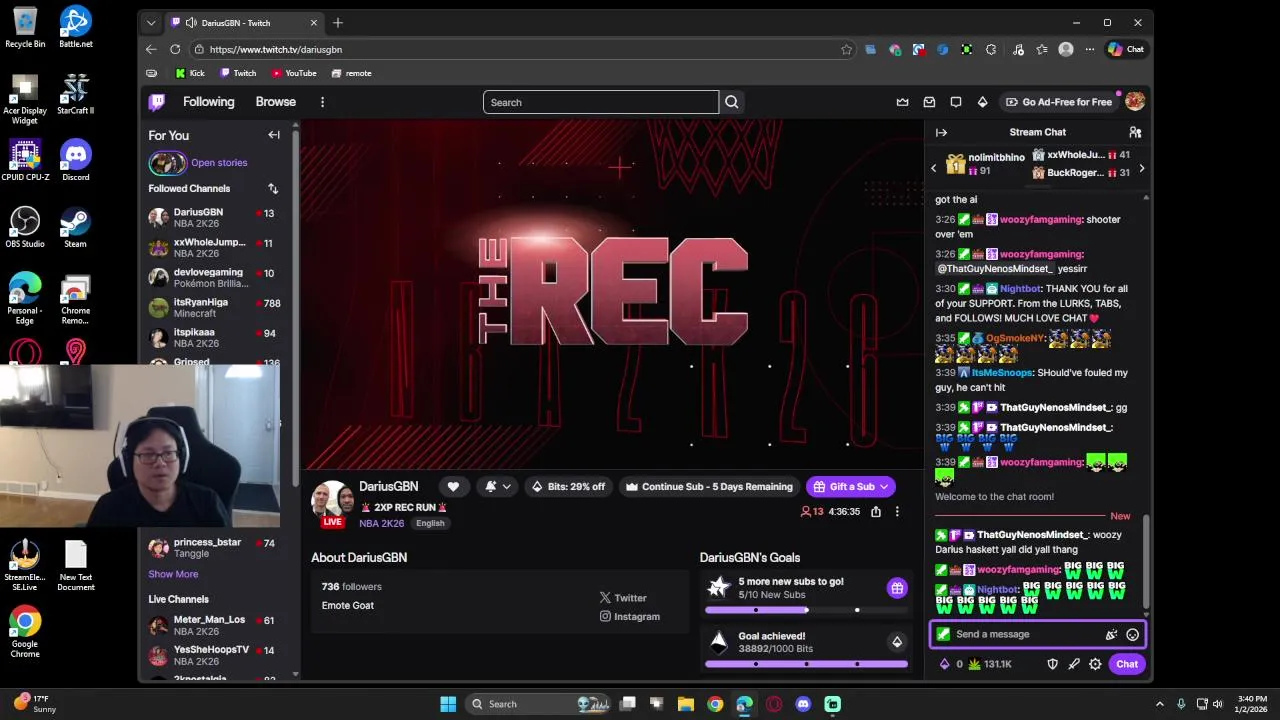Click the bits goal progress bar
The image size is (1280, 720).
point(806,663)
